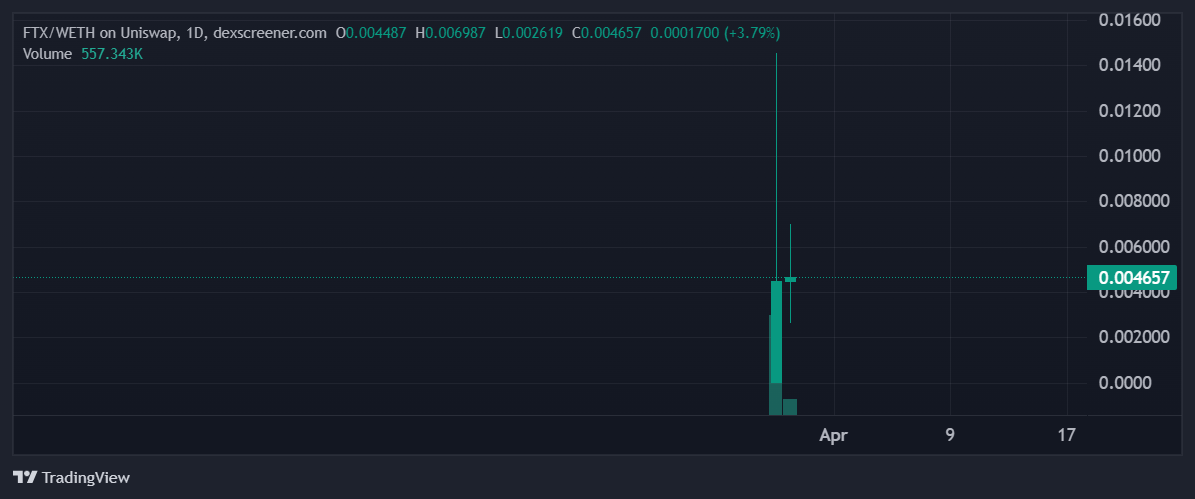Click the 0.01600 price axis label
This screenshot has width=1195, height=499.
point(1129,20)
